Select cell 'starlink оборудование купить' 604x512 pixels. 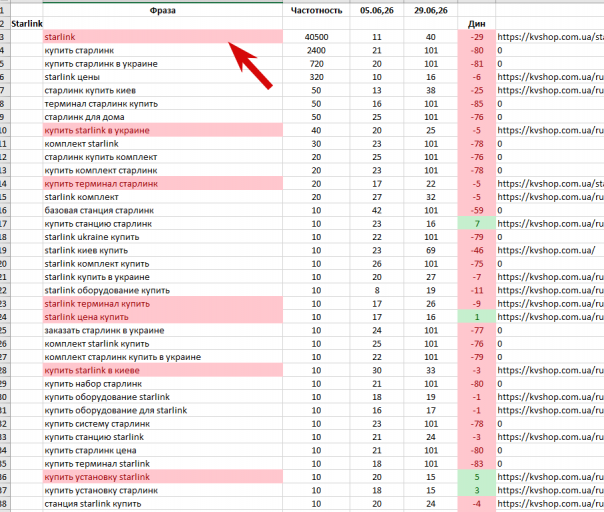(x=163, y=290)
